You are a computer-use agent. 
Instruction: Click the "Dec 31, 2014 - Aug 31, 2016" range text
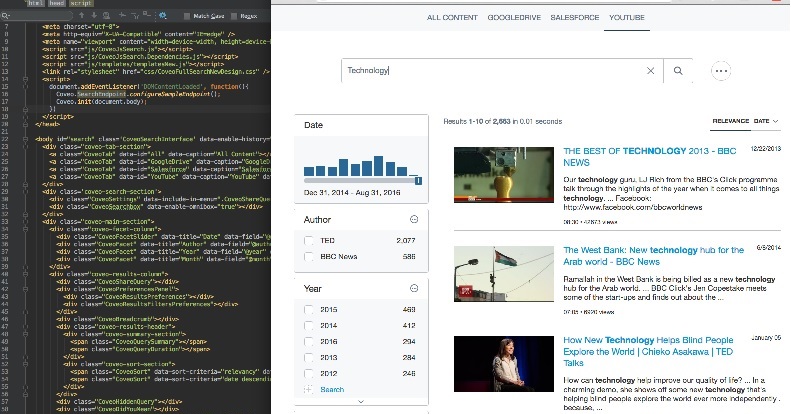pyautogui.click(x=352, y=193)
